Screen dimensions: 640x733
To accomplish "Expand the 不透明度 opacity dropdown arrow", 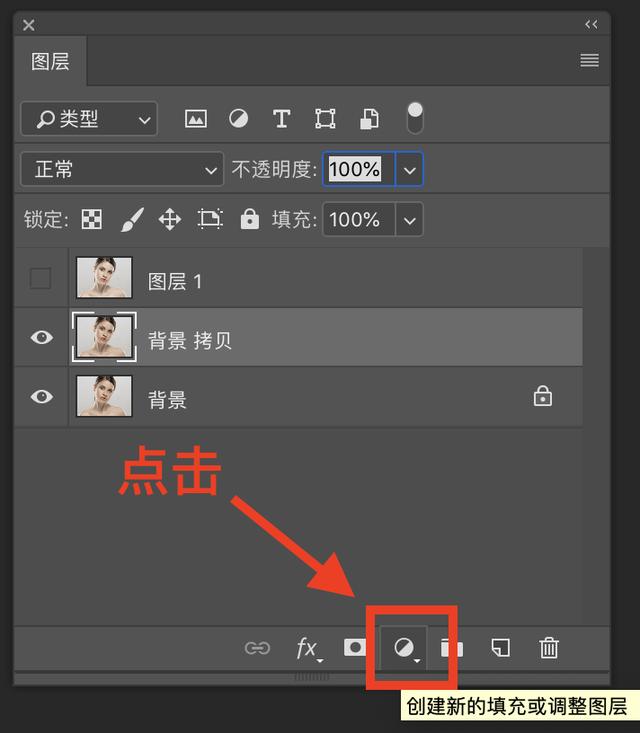I will [x=409, y=170].
